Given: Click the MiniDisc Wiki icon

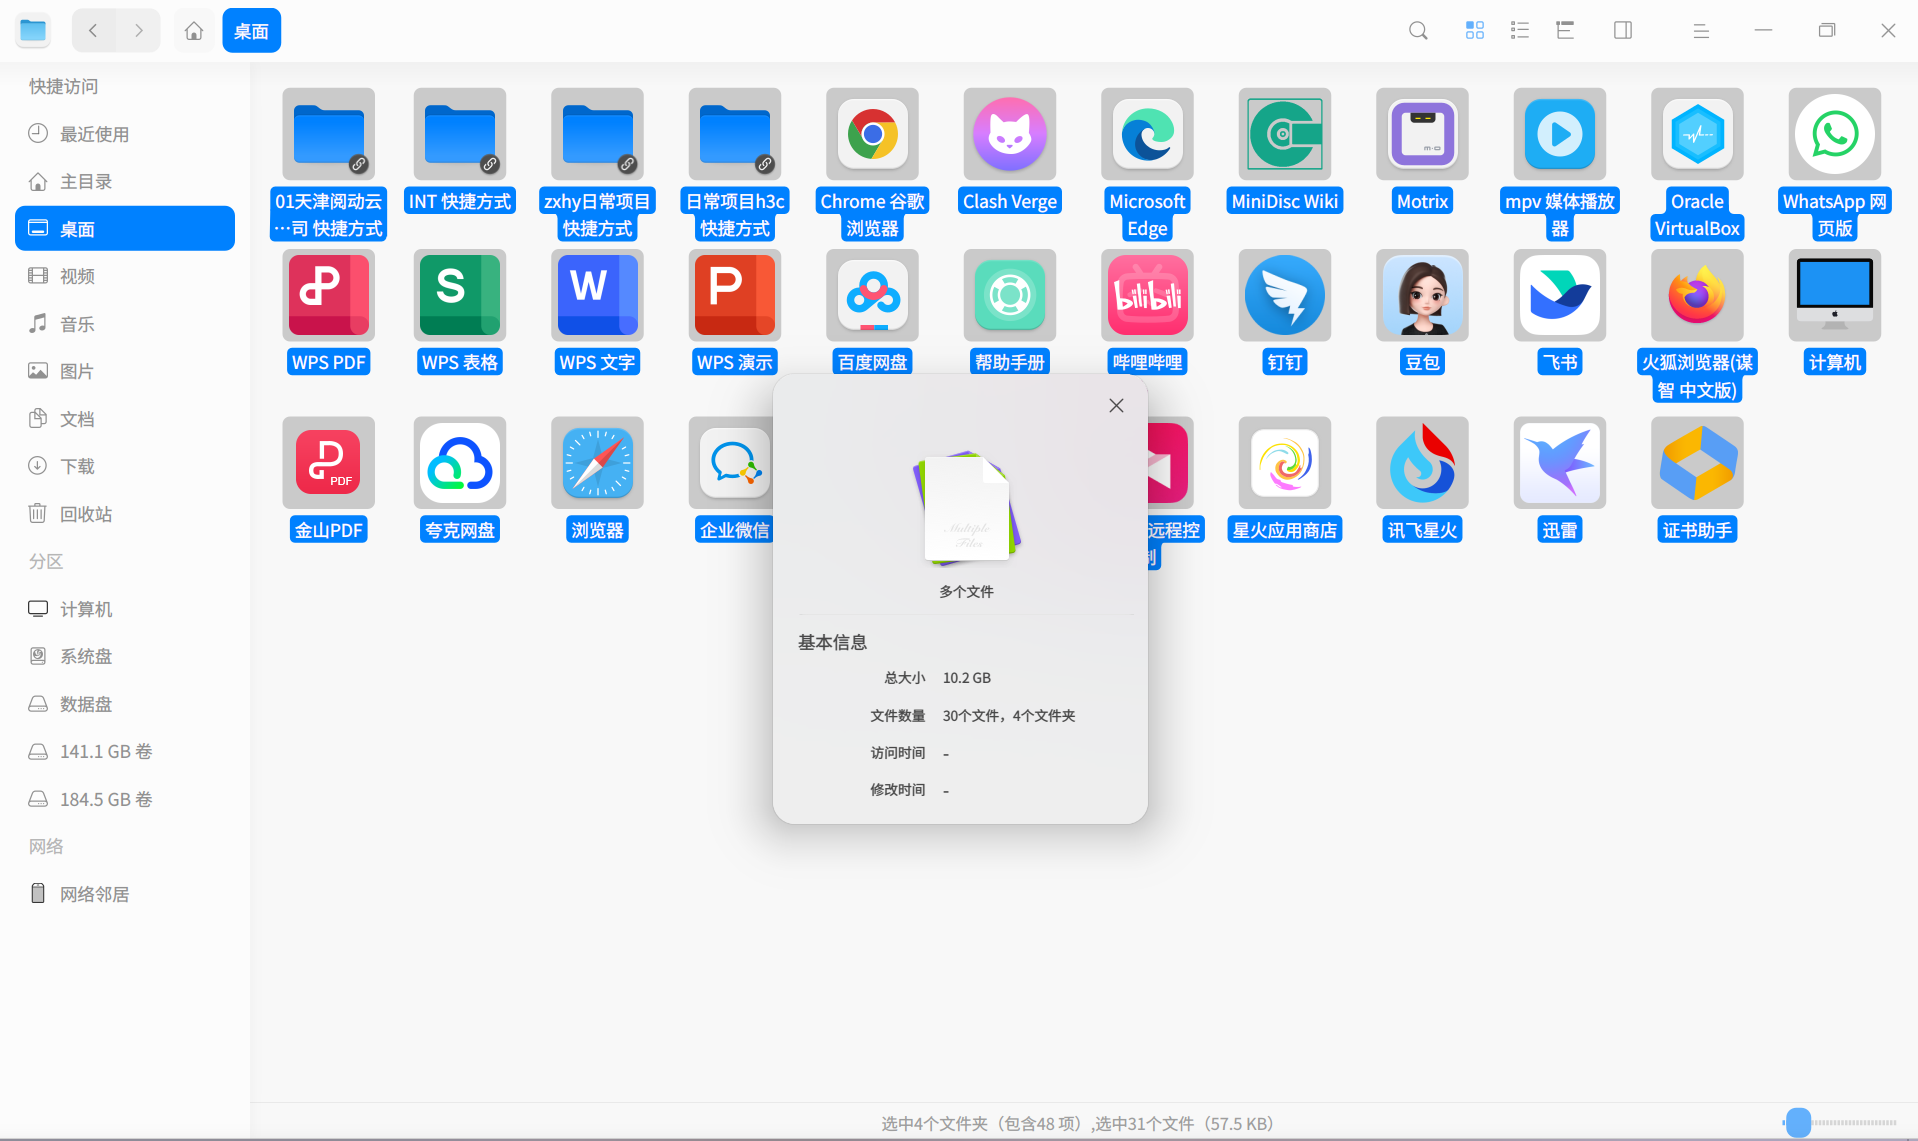Looking at the screenshot, I should coord(1285,134).
